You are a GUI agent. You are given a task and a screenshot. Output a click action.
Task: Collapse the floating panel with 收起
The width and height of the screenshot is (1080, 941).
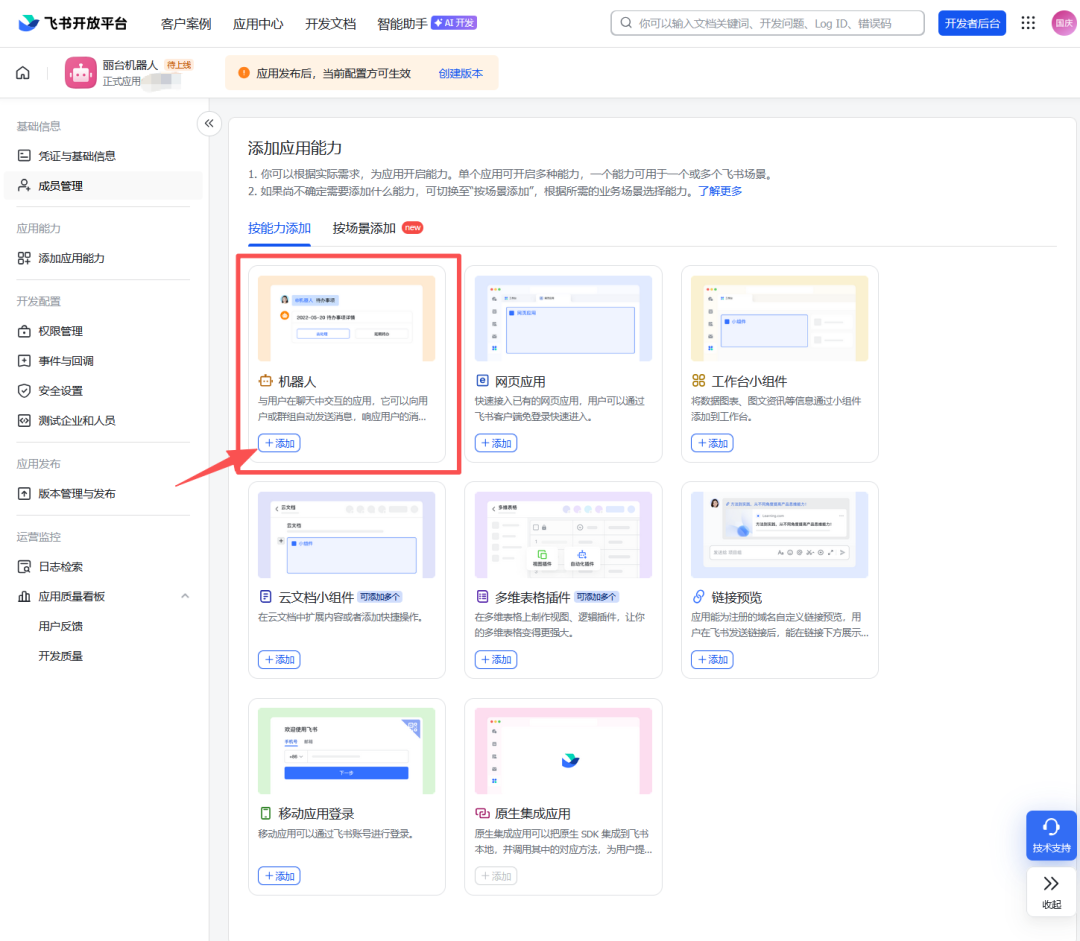(1051, 892)
